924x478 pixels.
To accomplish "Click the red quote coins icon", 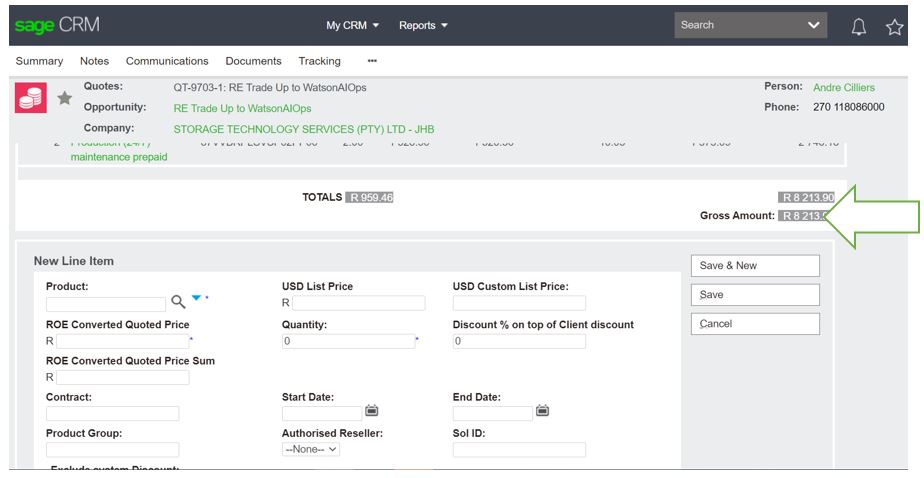I will 31,98.
